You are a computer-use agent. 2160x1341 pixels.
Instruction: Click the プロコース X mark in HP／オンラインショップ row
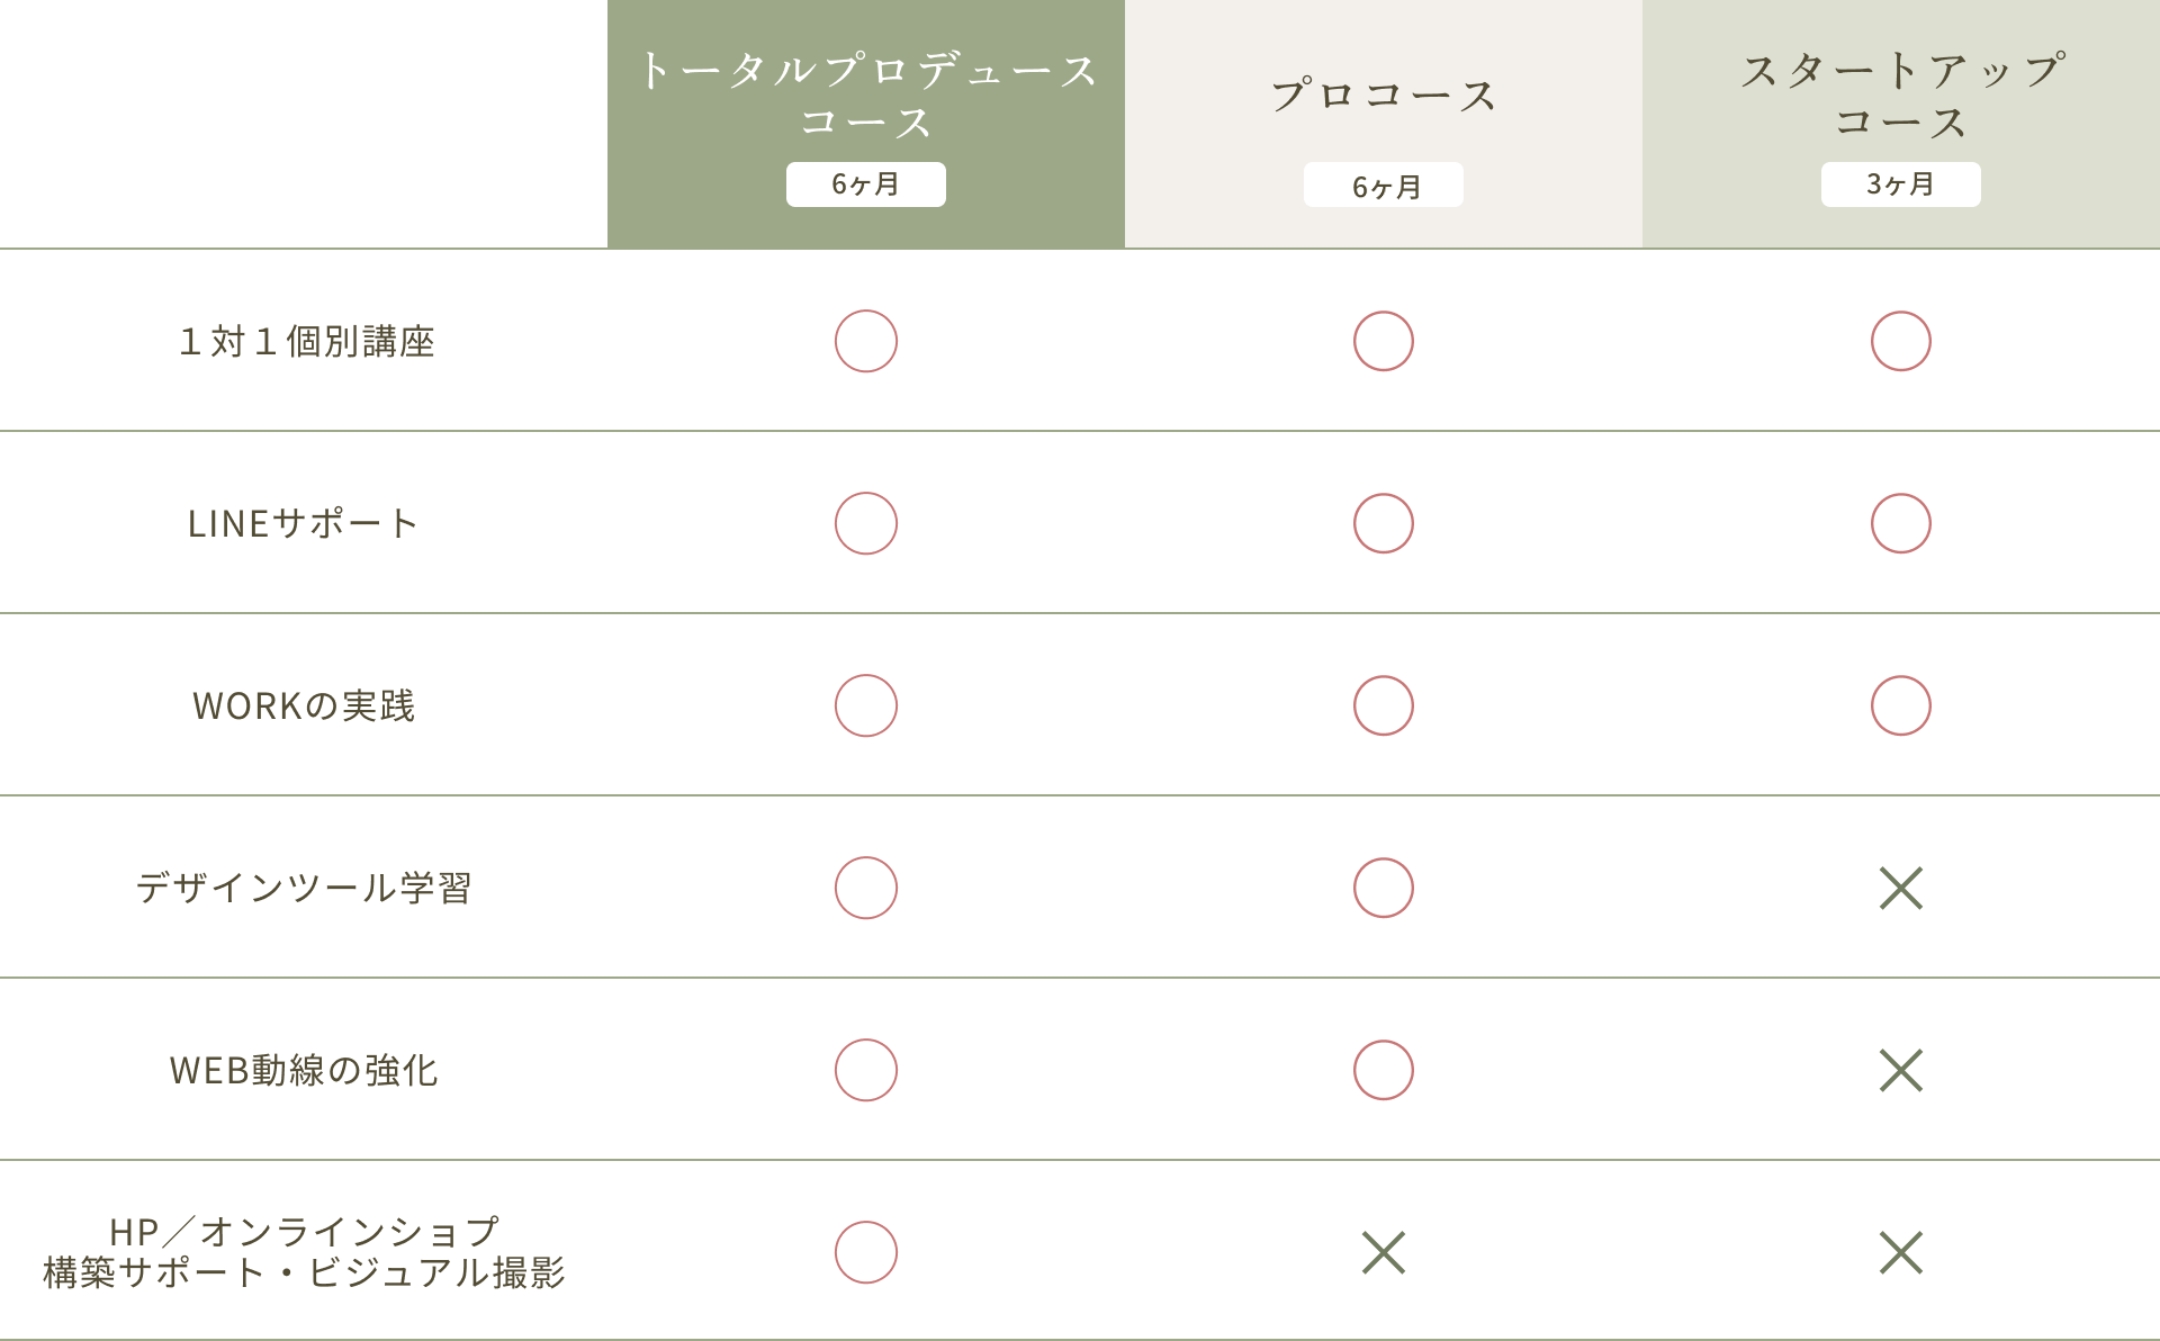pos(1383,1253)
